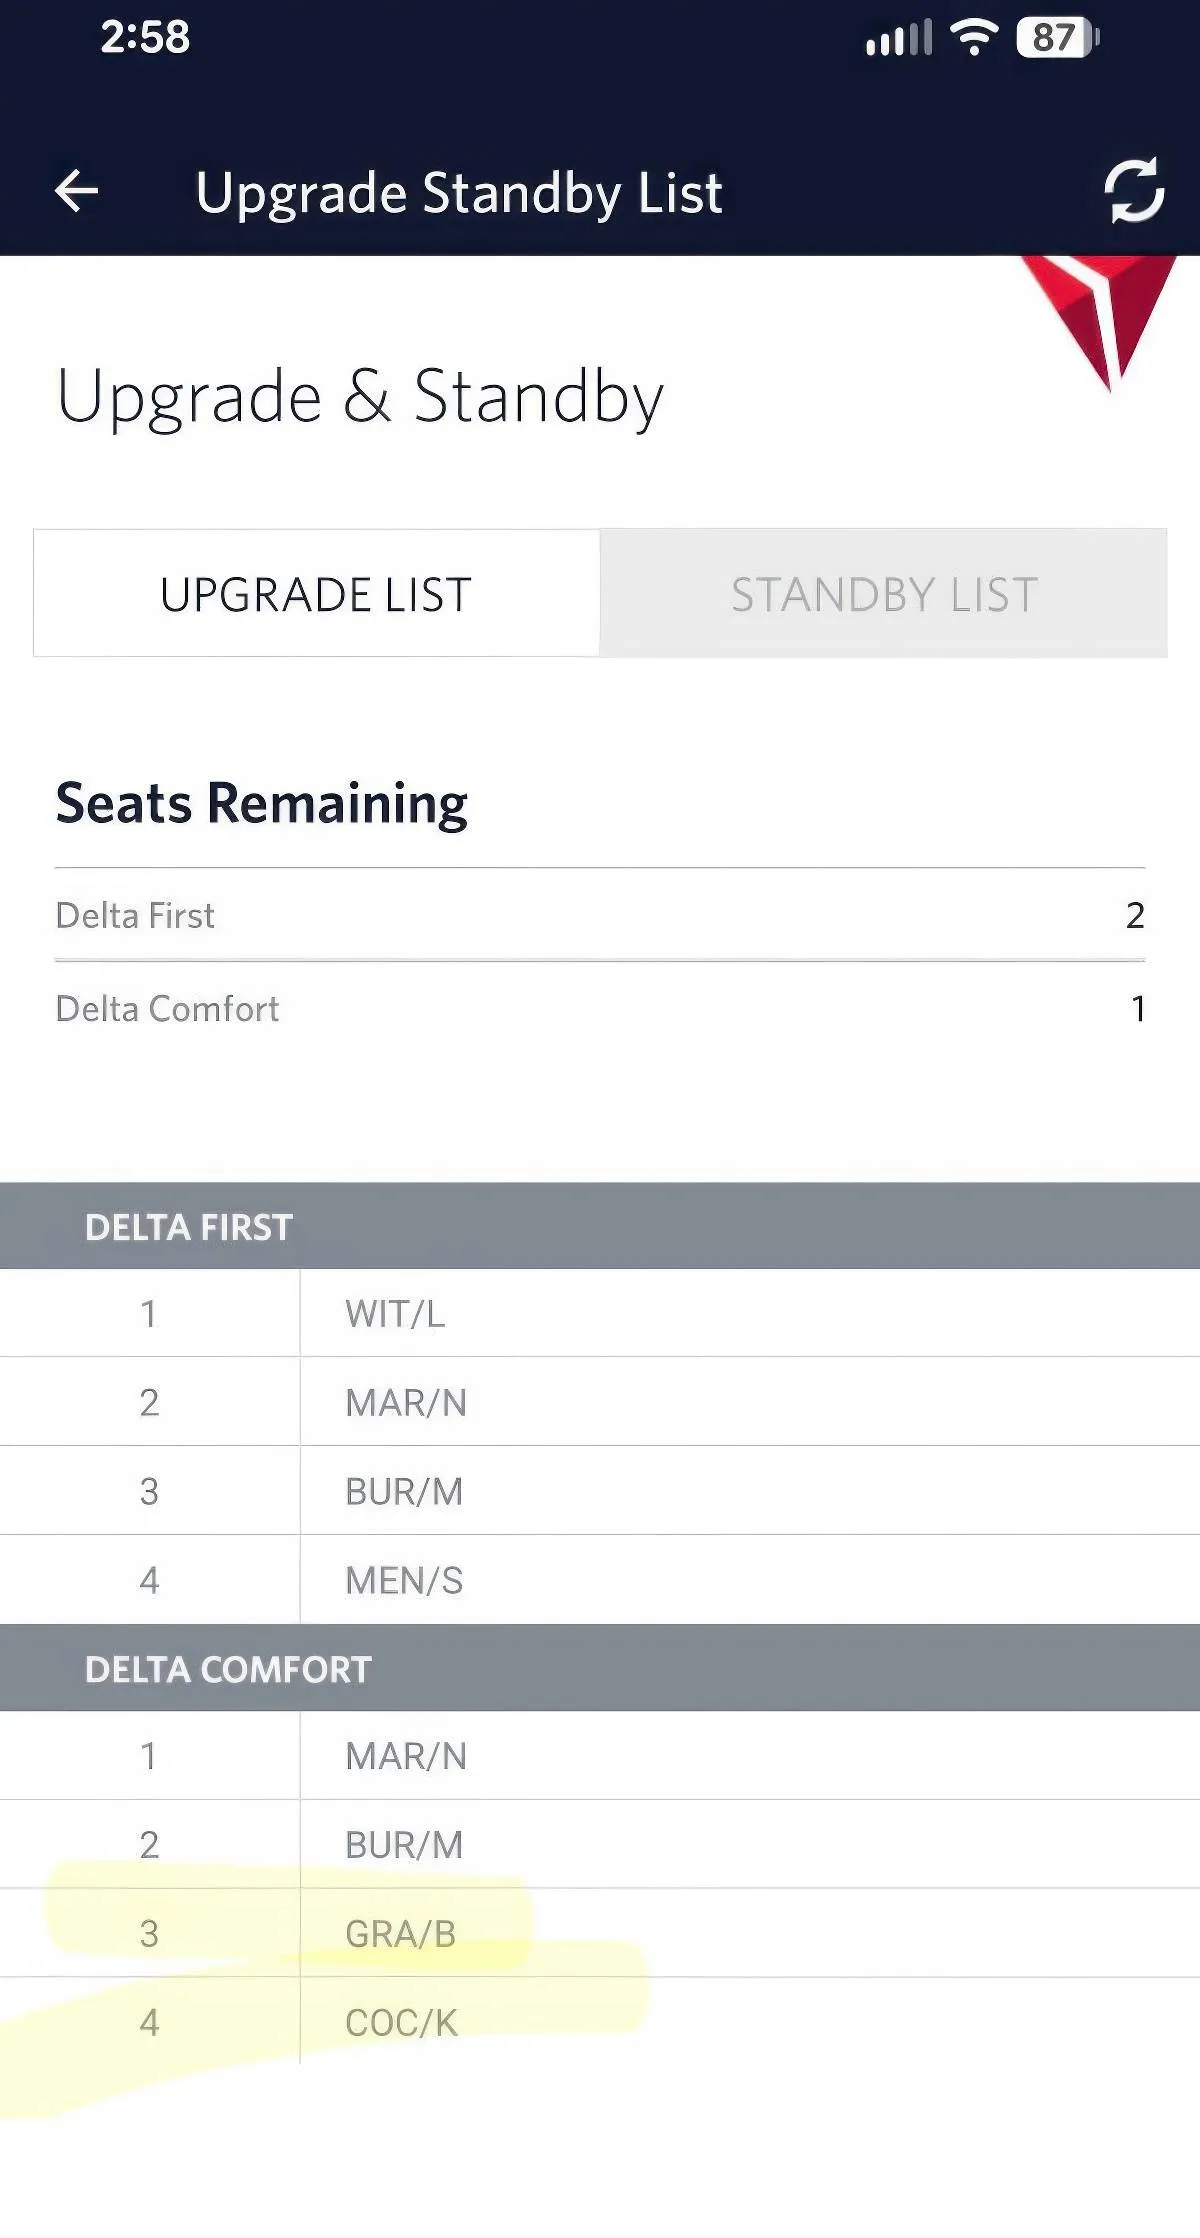Refresh the upgrade standby list

[1133, 190]
